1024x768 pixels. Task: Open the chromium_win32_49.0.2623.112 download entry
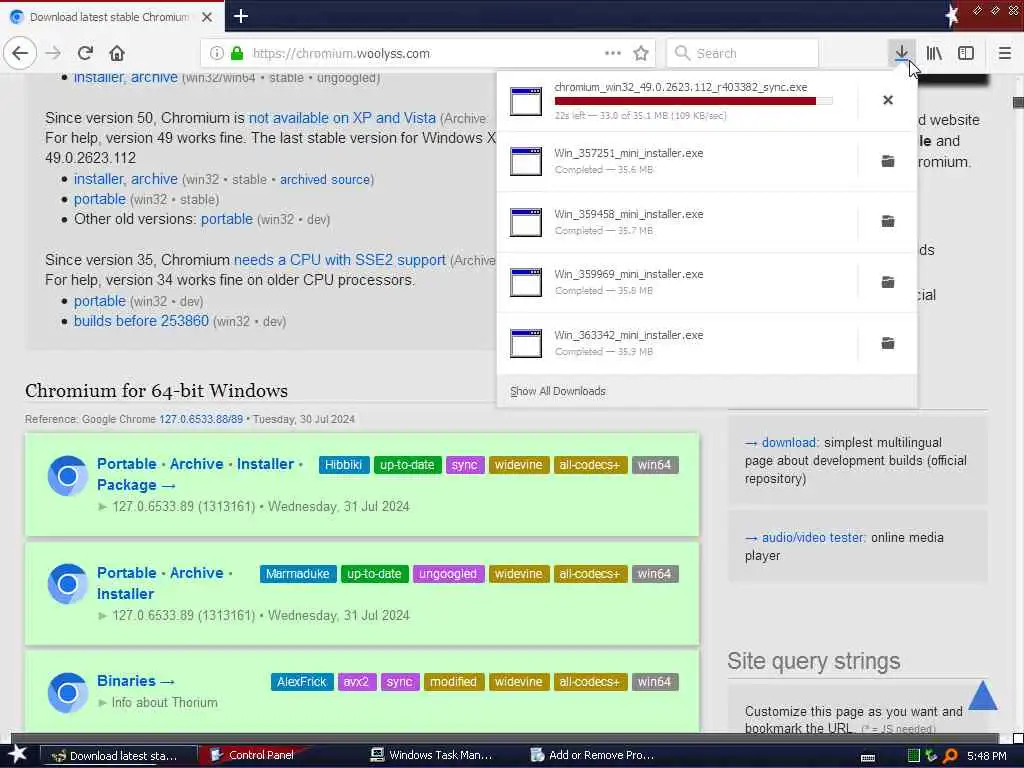(x=677, y=101)
